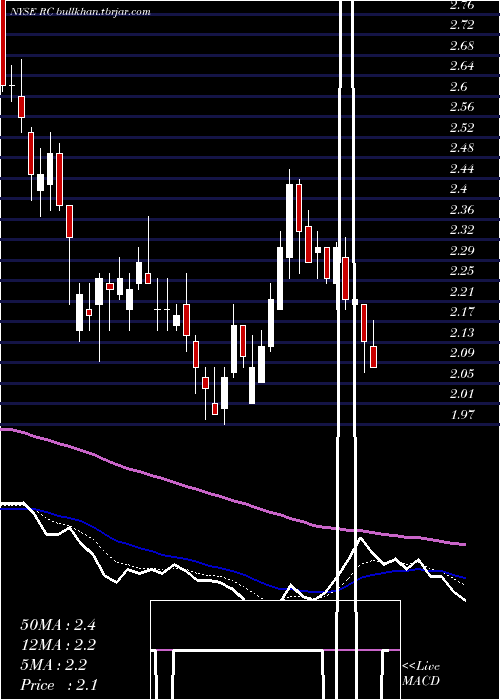Click the 'Price : 2.1' indicator text
500x700 pixels.
(x=59, y=685)
